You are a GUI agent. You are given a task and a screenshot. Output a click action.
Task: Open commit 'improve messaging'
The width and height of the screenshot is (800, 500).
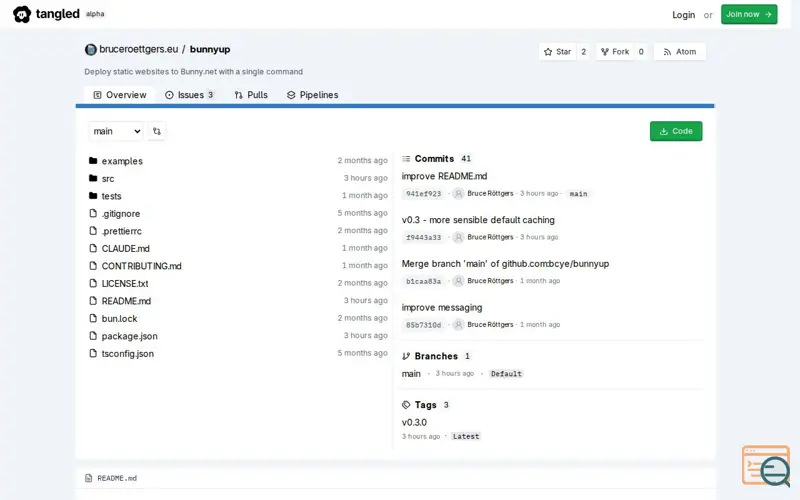[x=441, y=308]
